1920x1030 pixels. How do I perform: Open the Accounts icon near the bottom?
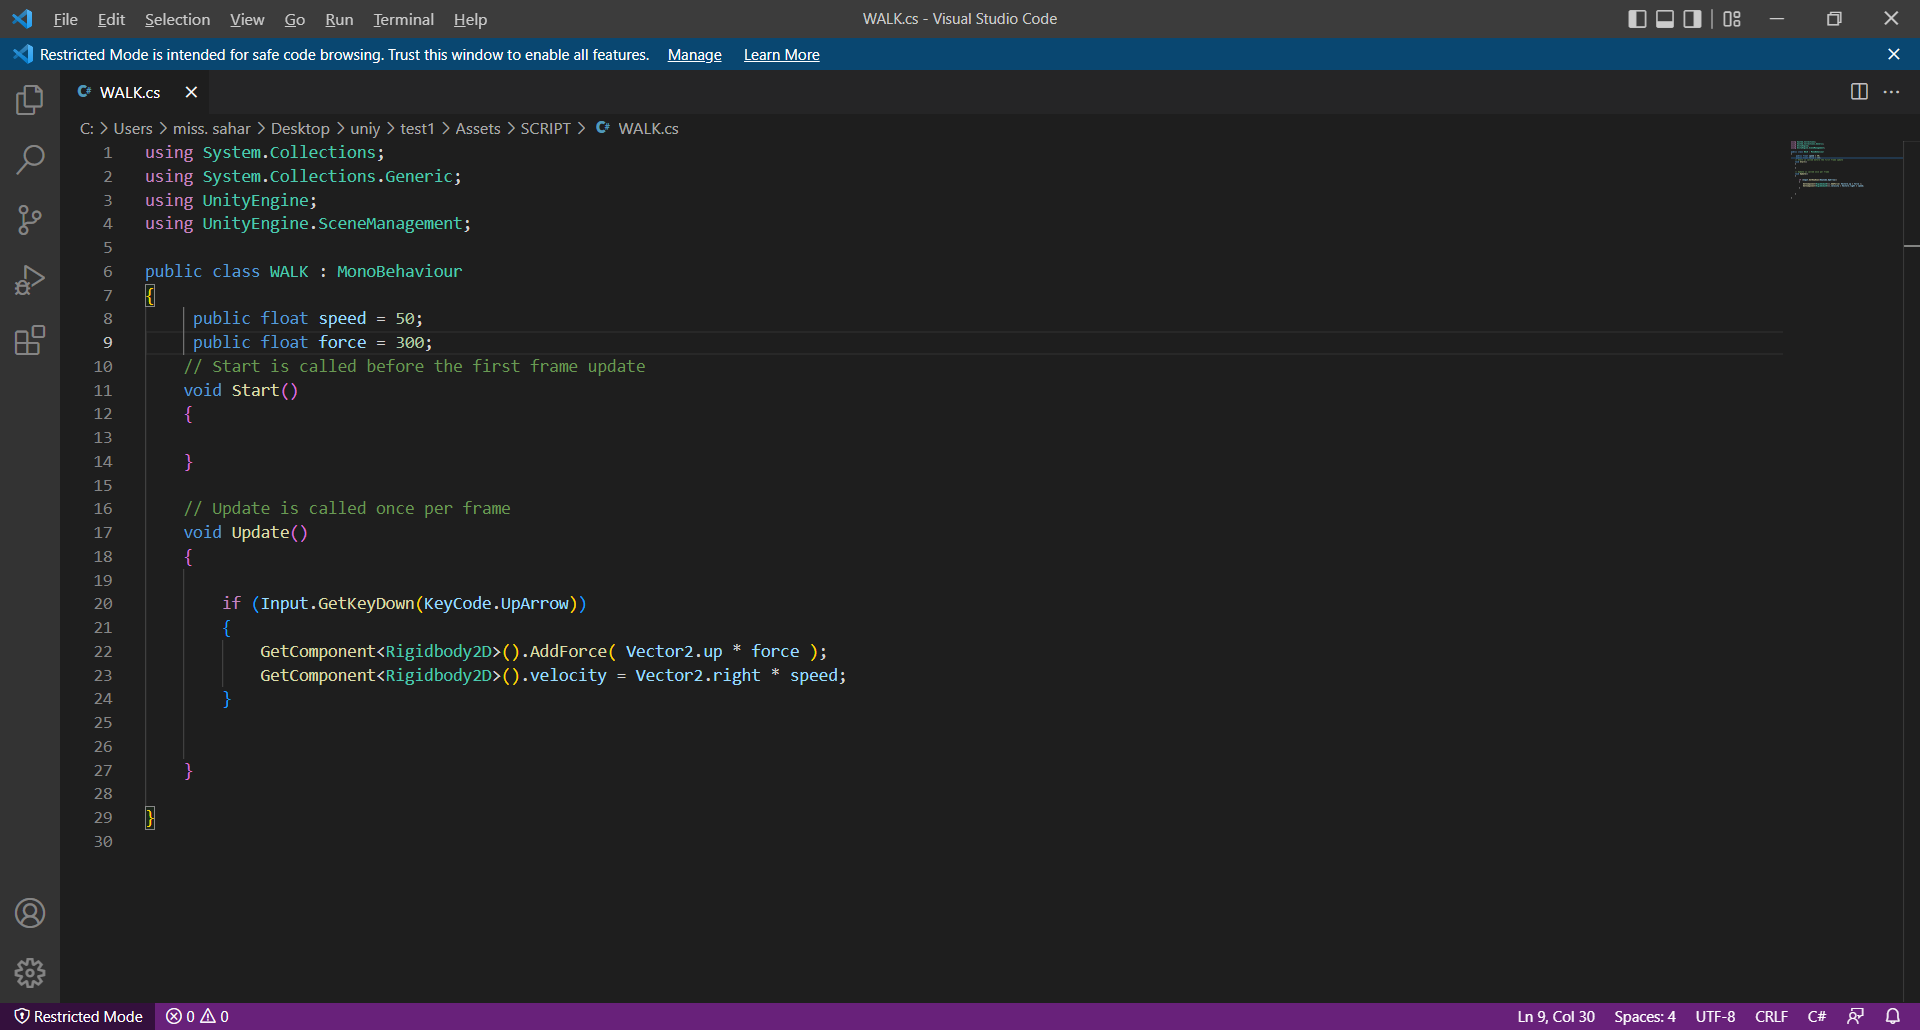coord(30,912)
